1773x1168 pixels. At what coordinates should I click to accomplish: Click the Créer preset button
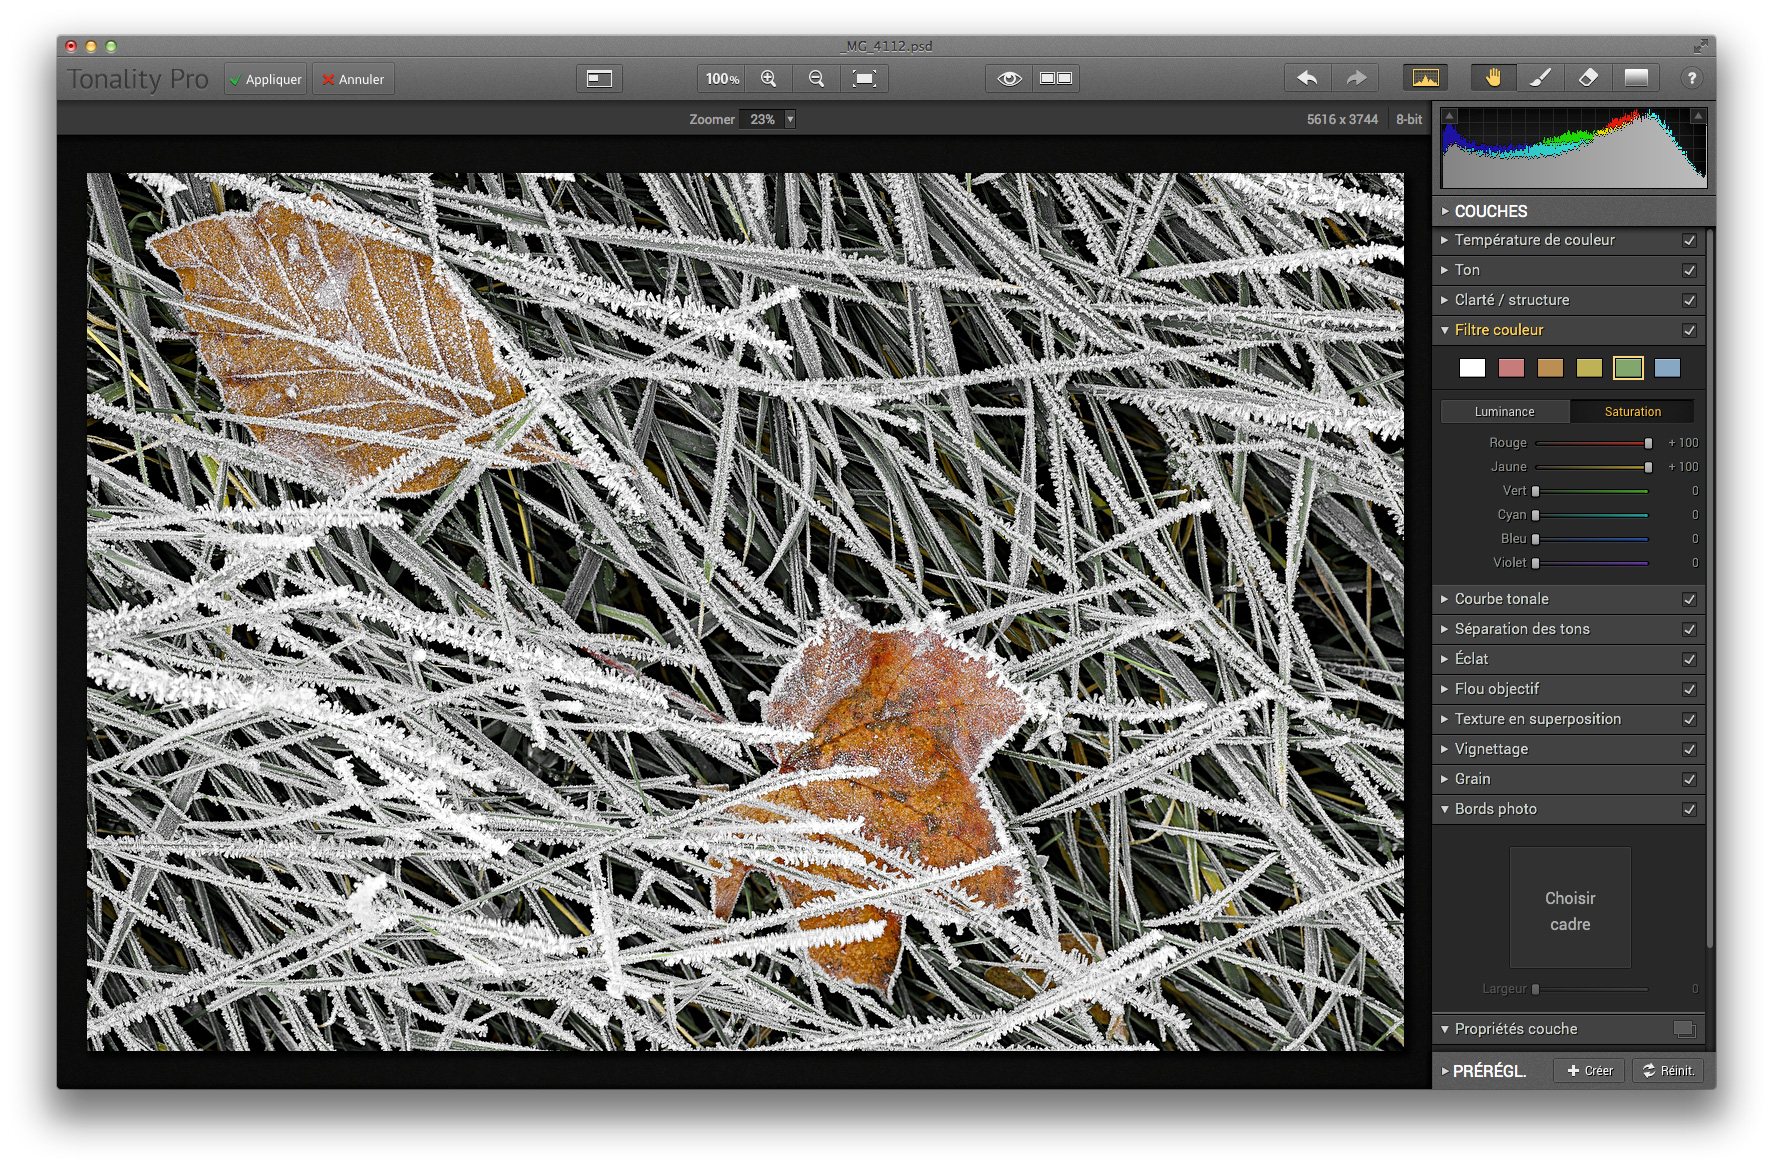click(1589, 1071)
